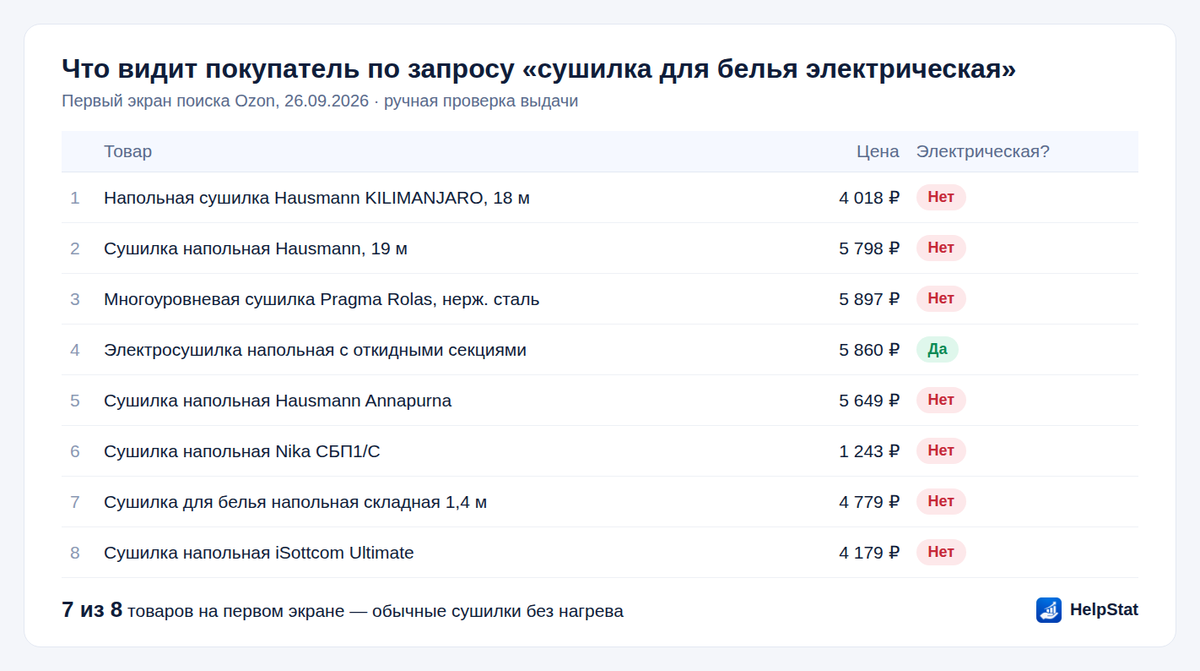Click the bold "7 из 8" summary text
Viewport: 1200px width, 671px height.
click(x=92, y=610)
